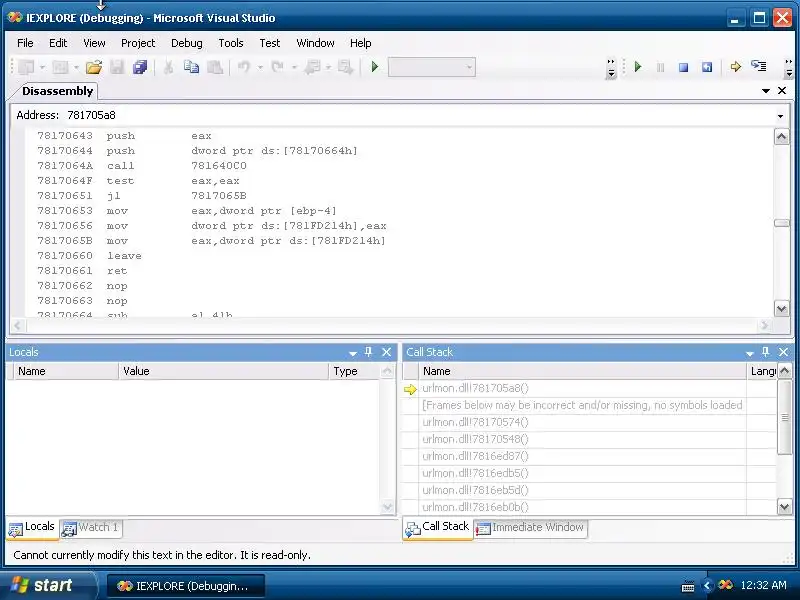Click the Locals Type column header
This screenshot has height=600, width=800.
click(354, 371)
